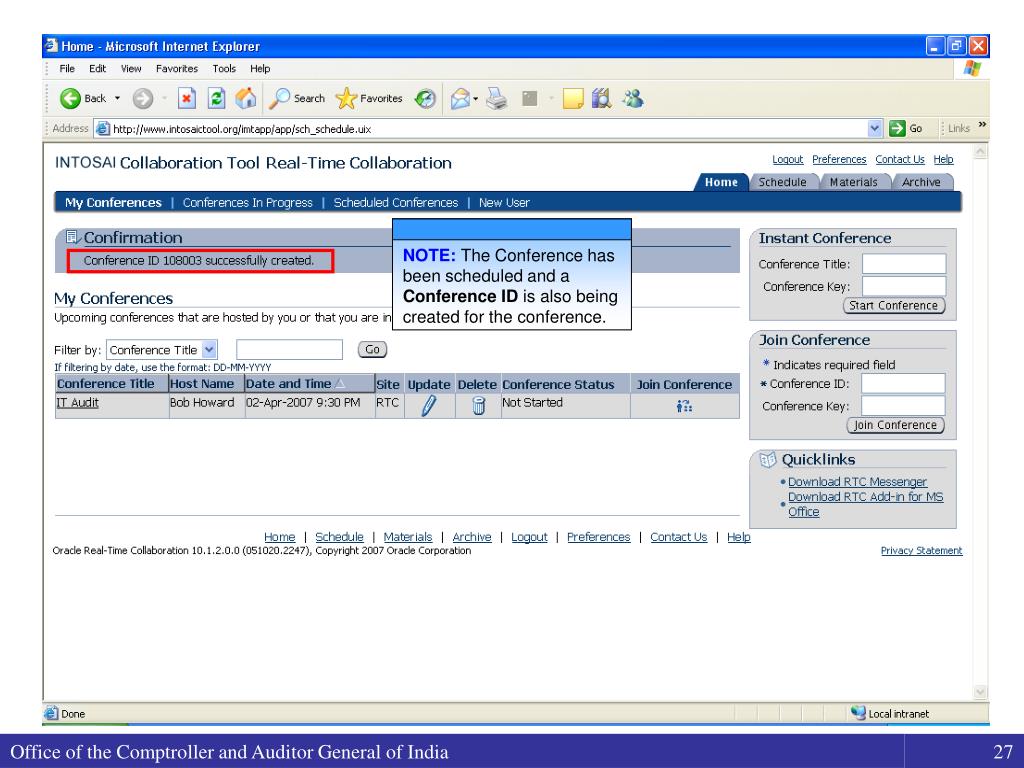Click the page icon in the address bar
1024x768 pixels.
[x=103, y=129]
